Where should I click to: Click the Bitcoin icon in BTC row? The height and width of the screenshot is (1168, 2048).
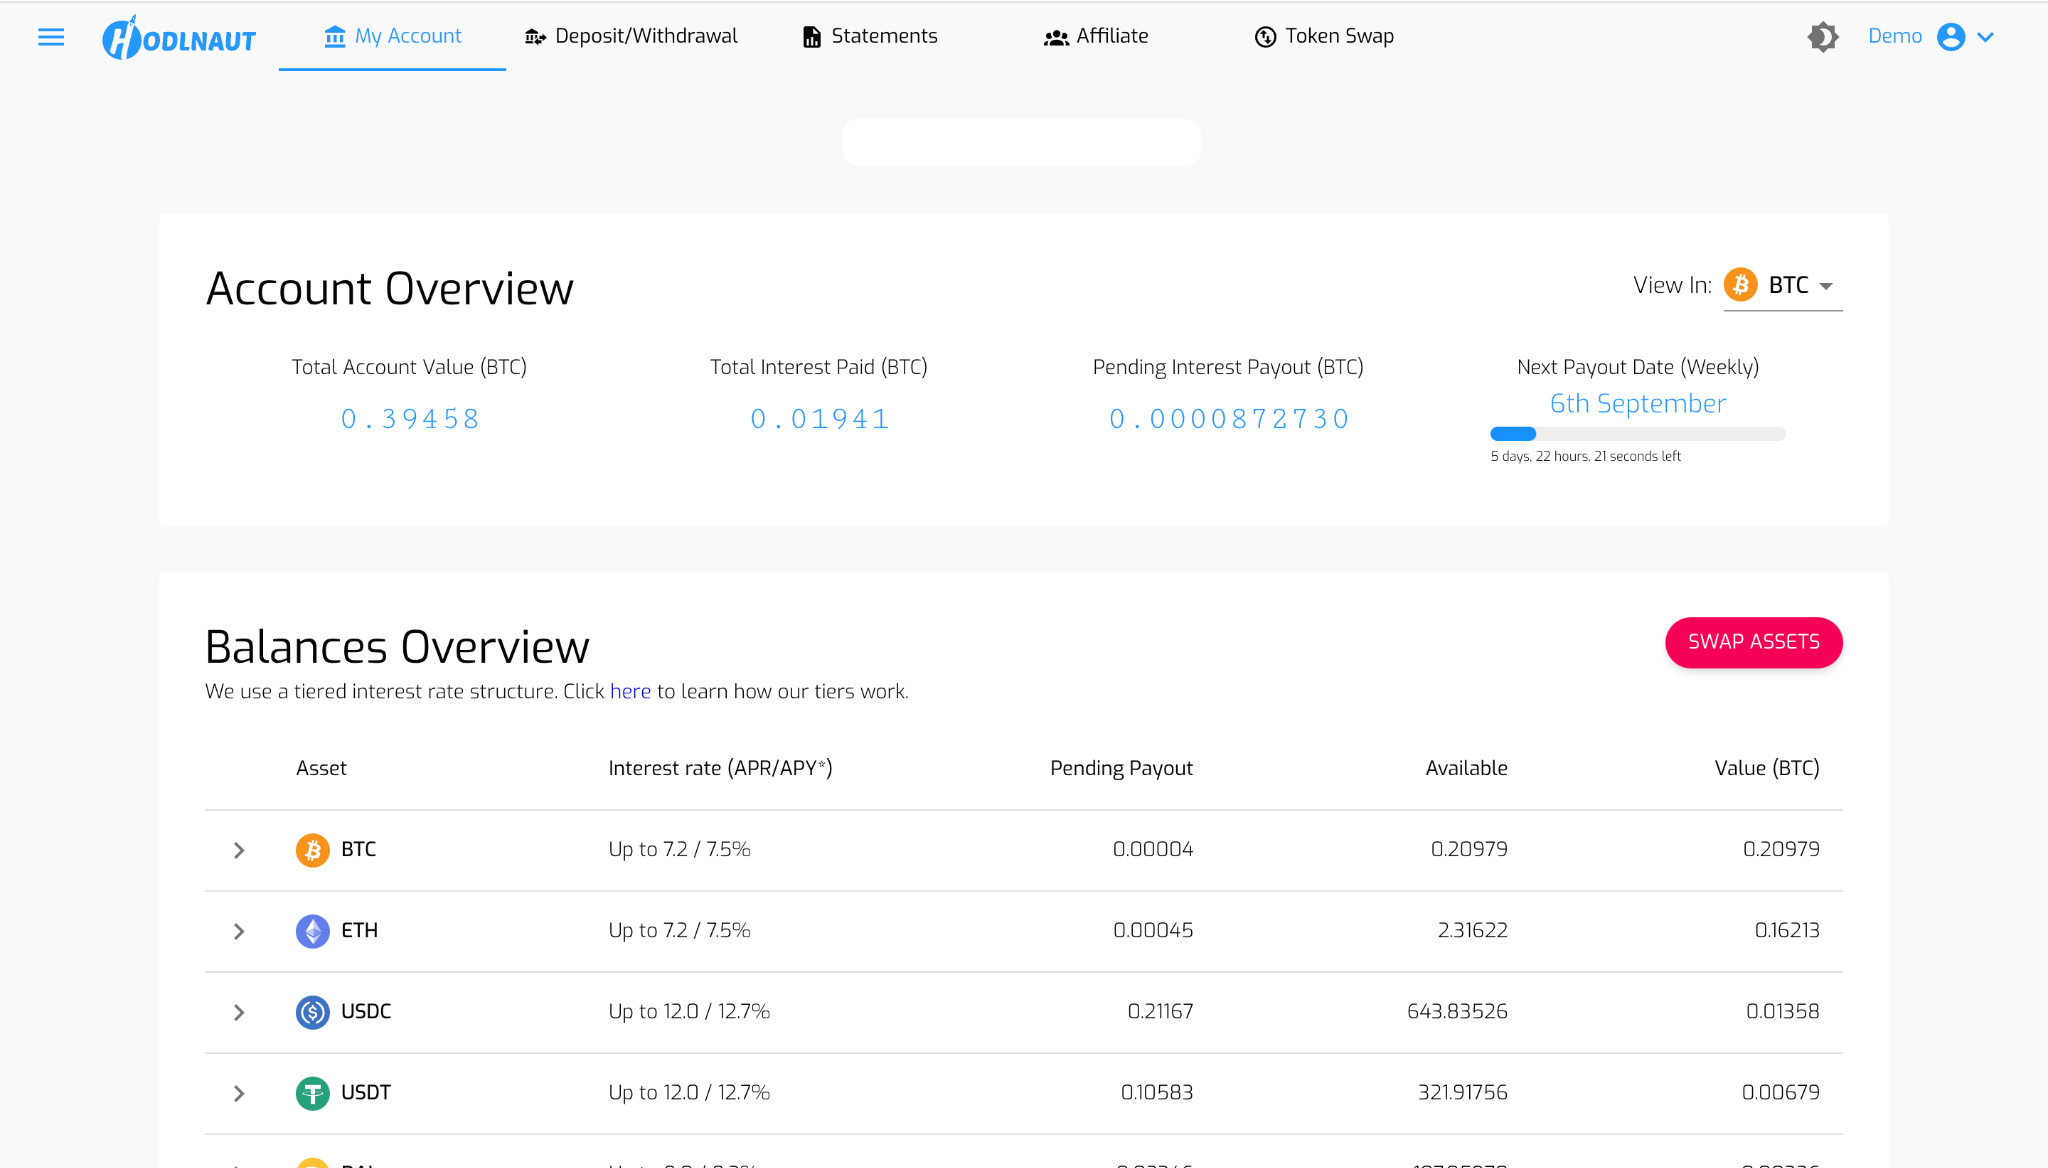[312, 850]
